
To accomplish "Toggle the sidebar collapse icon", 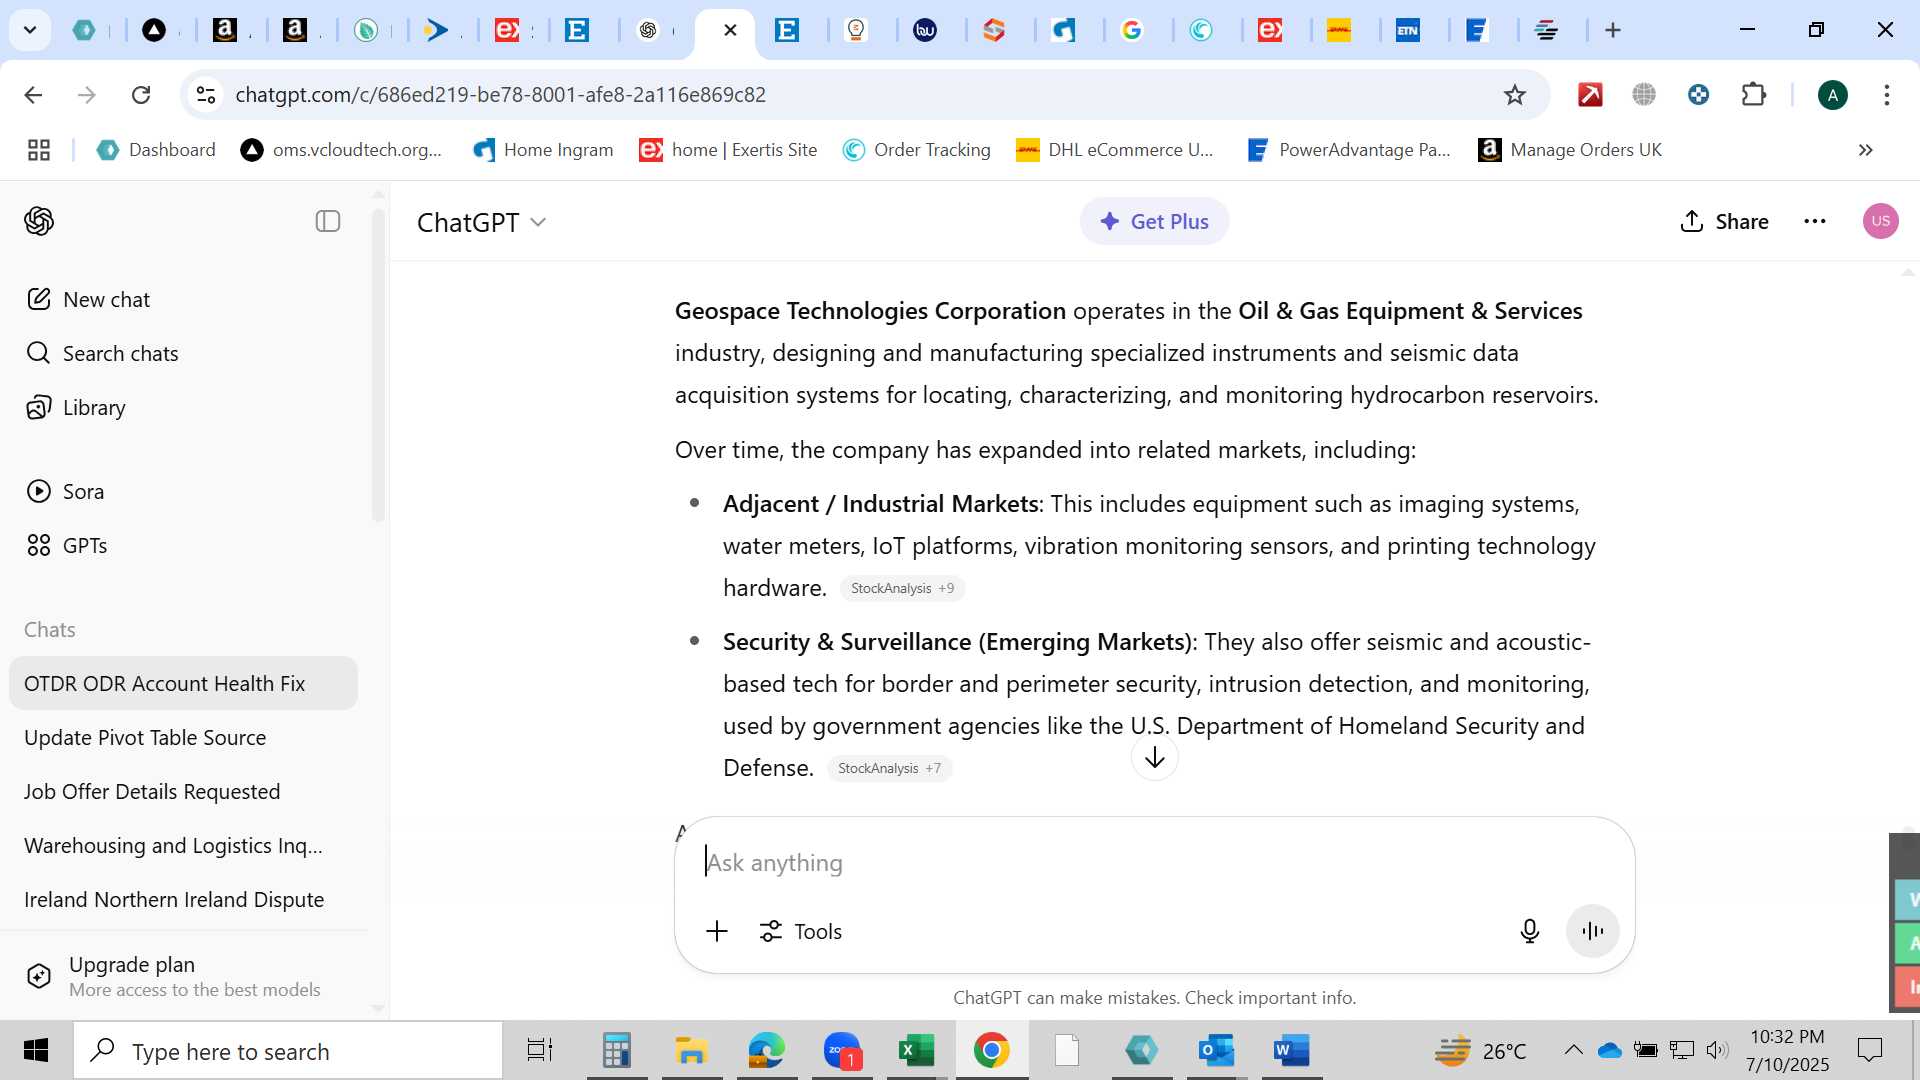I will [x=328, y=221].
